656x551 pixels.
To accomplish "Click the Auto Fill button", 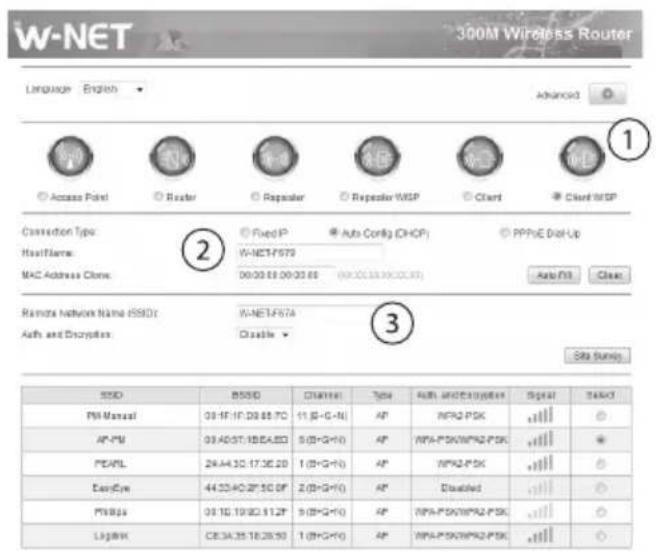I will pyautogui.click(x=554, y=275).
